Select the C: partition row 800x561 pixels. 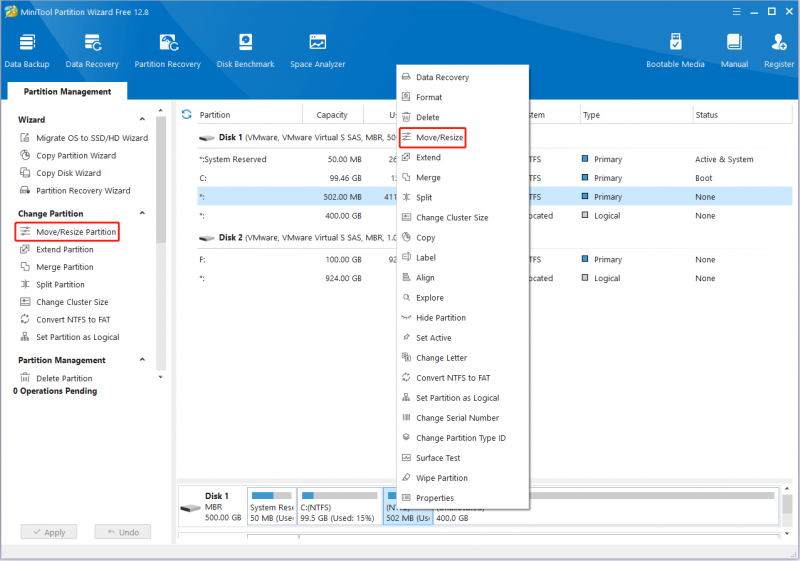click(494, 178)
